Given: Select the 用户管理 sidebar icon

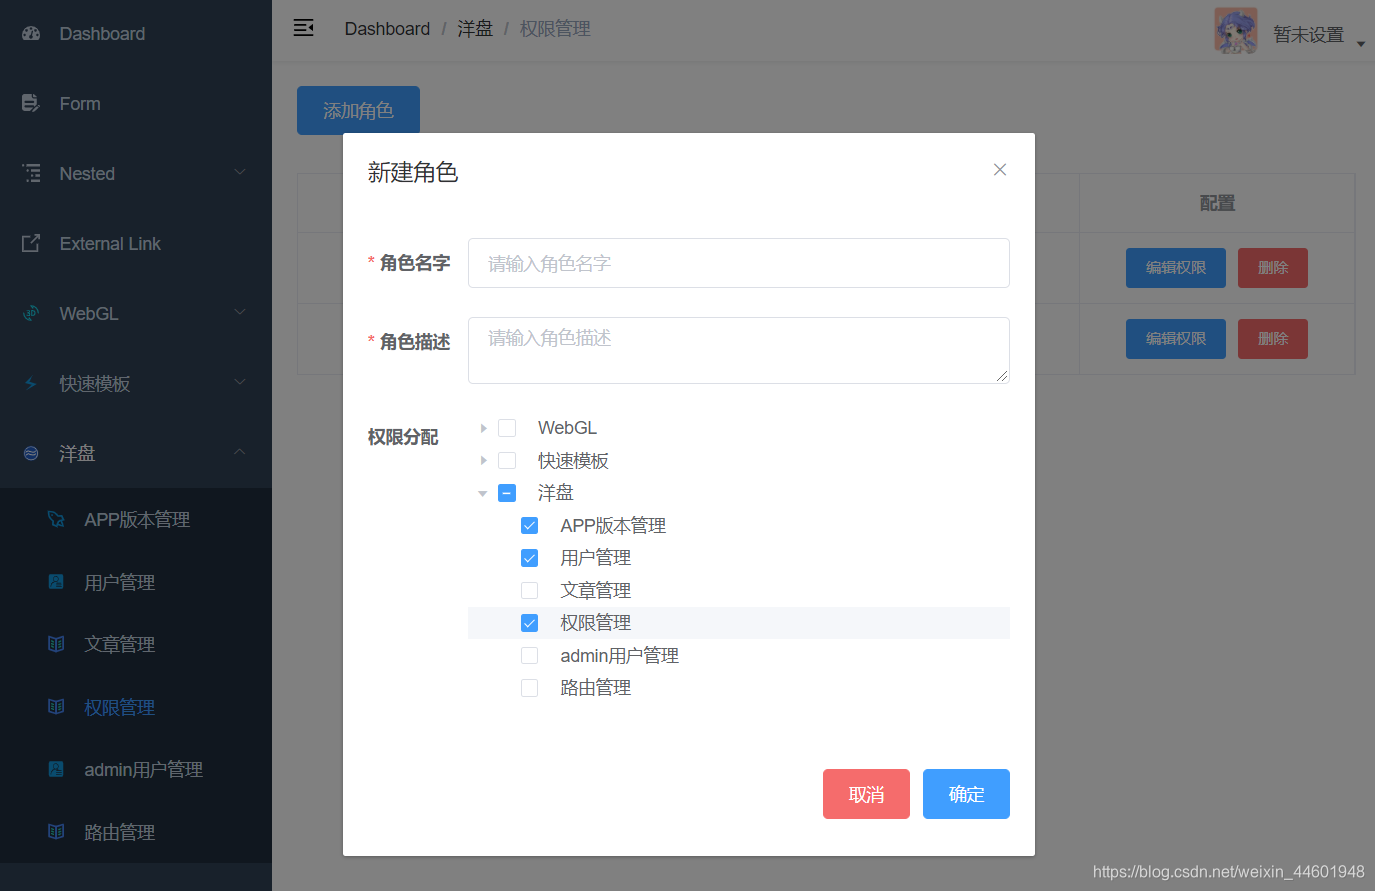Looking at the screenshot, I should coord(57,581).
